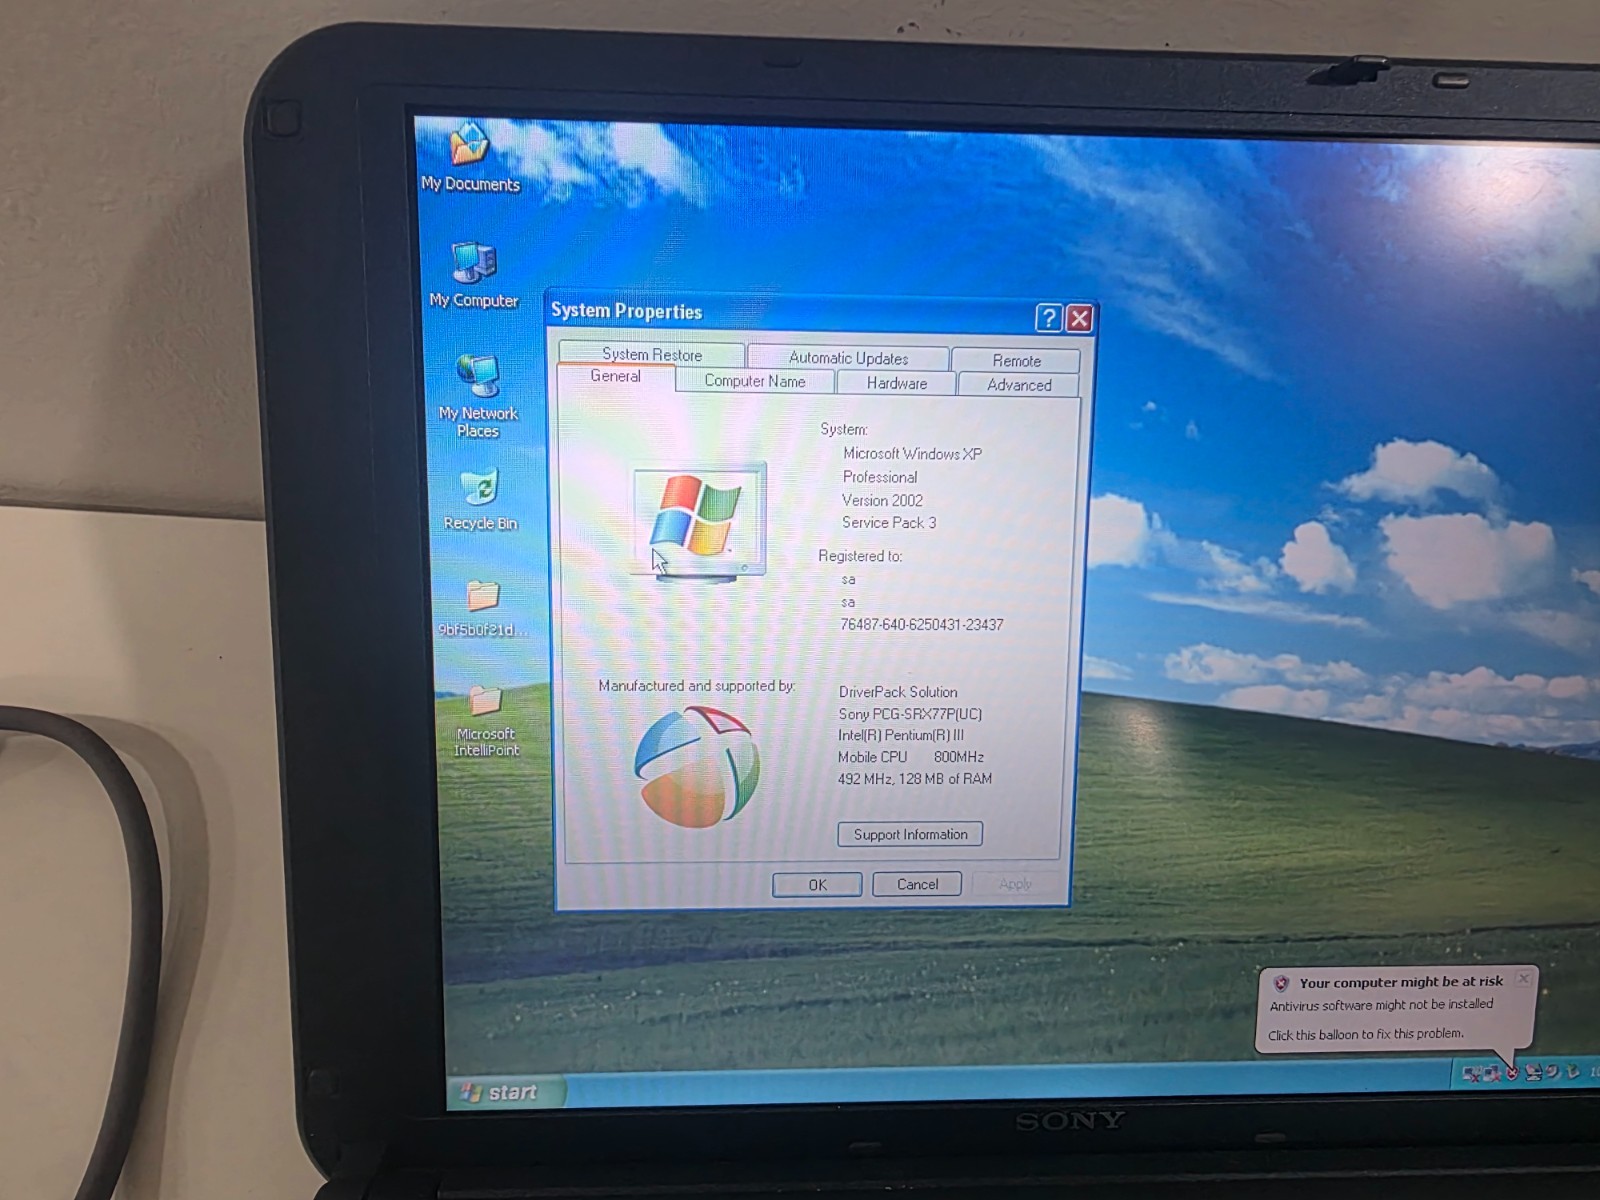Click the DriverPack Solution logo image

pos(697,765)
